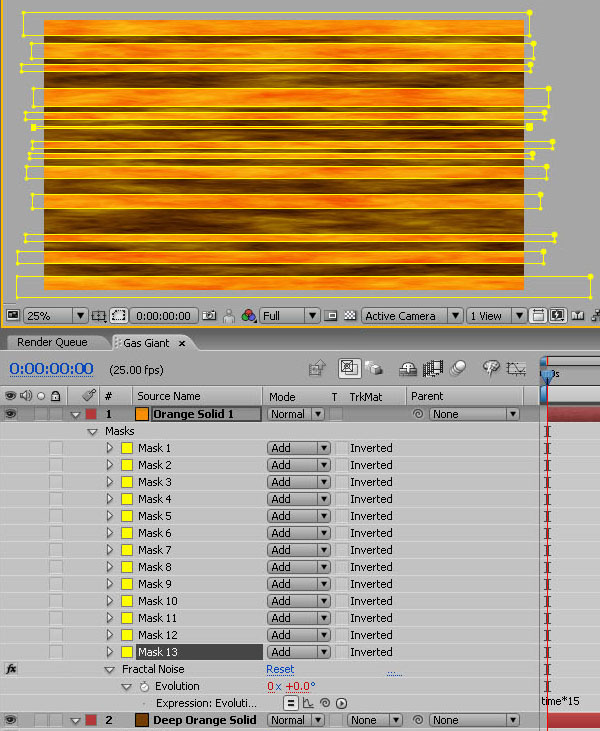Click the blue current time display

point(51,369)
